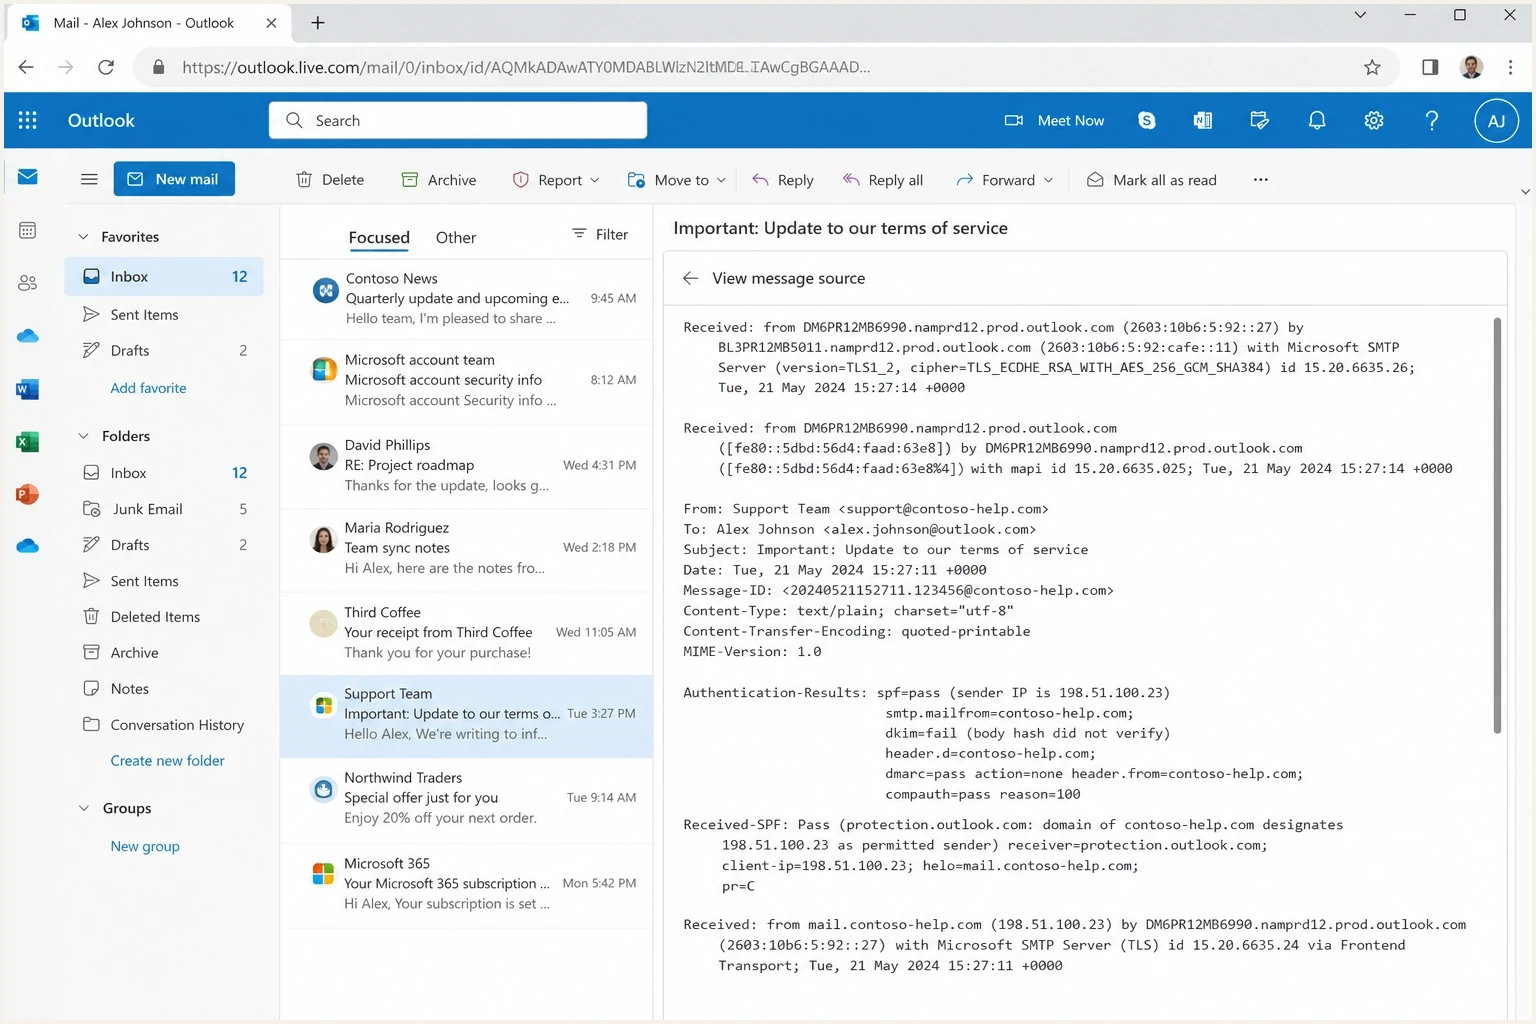Open the Third Coffee receipt email
The height and width of the screenshot is (1024, 1536).
[x=466, y=632]
